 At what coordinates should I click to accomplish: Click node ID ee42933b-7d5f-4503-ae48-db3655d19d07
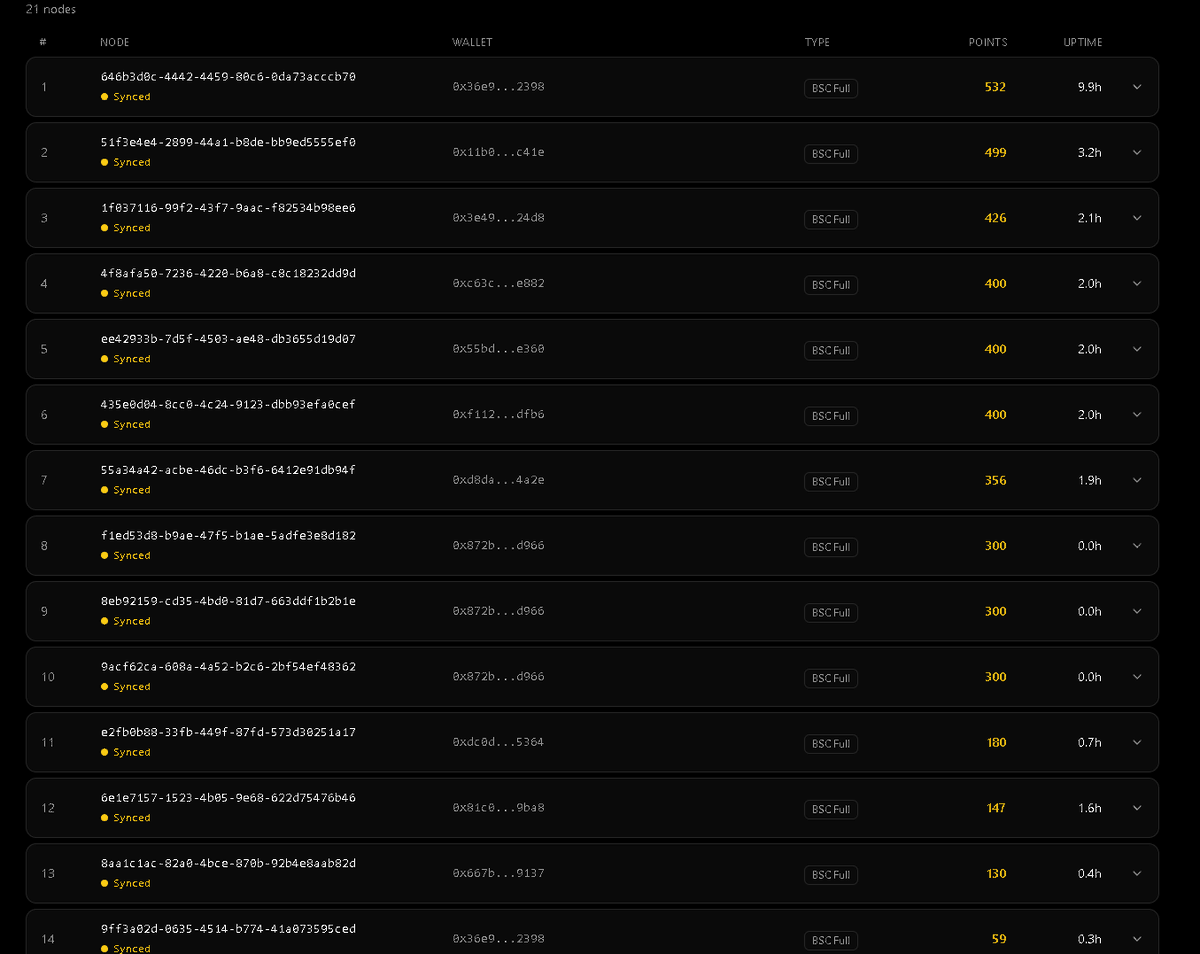tap(228, 339)
